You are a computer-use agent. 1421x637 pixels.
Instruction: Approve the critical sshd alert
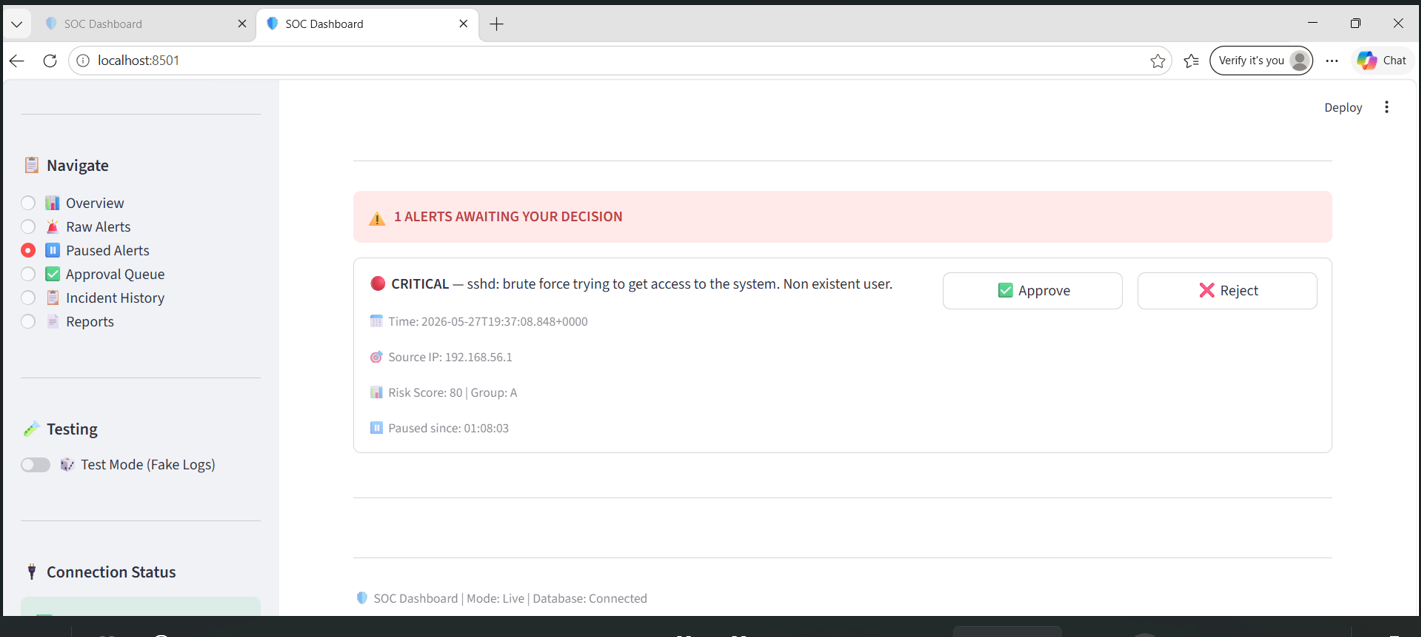(1032, 291)
